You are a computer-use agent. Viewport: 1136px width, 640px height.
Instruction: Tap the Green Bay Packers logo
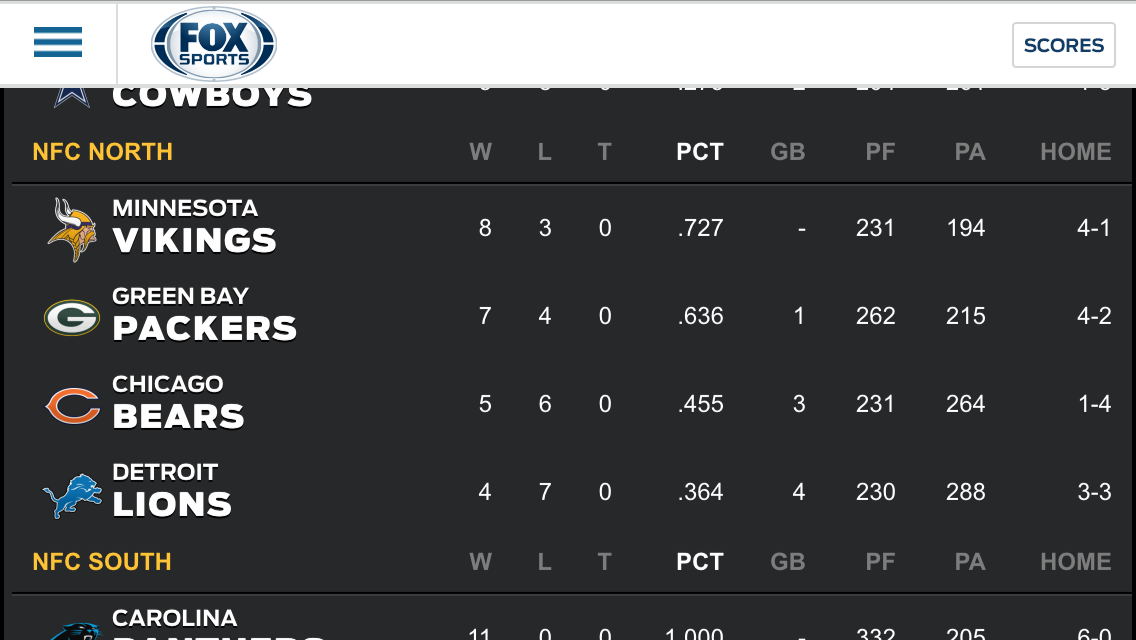pos(72,317)
